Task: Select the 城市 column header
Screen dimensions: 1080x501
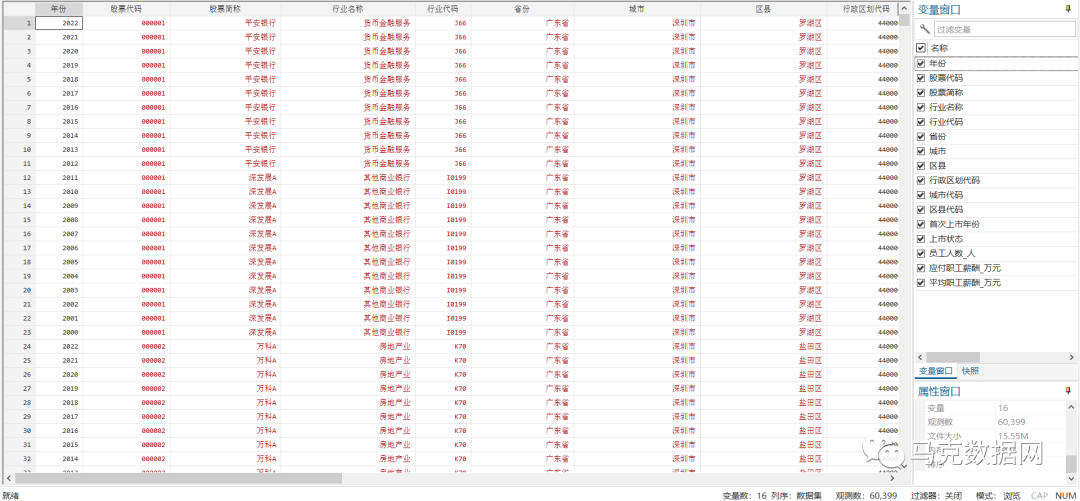Action: 636,9
